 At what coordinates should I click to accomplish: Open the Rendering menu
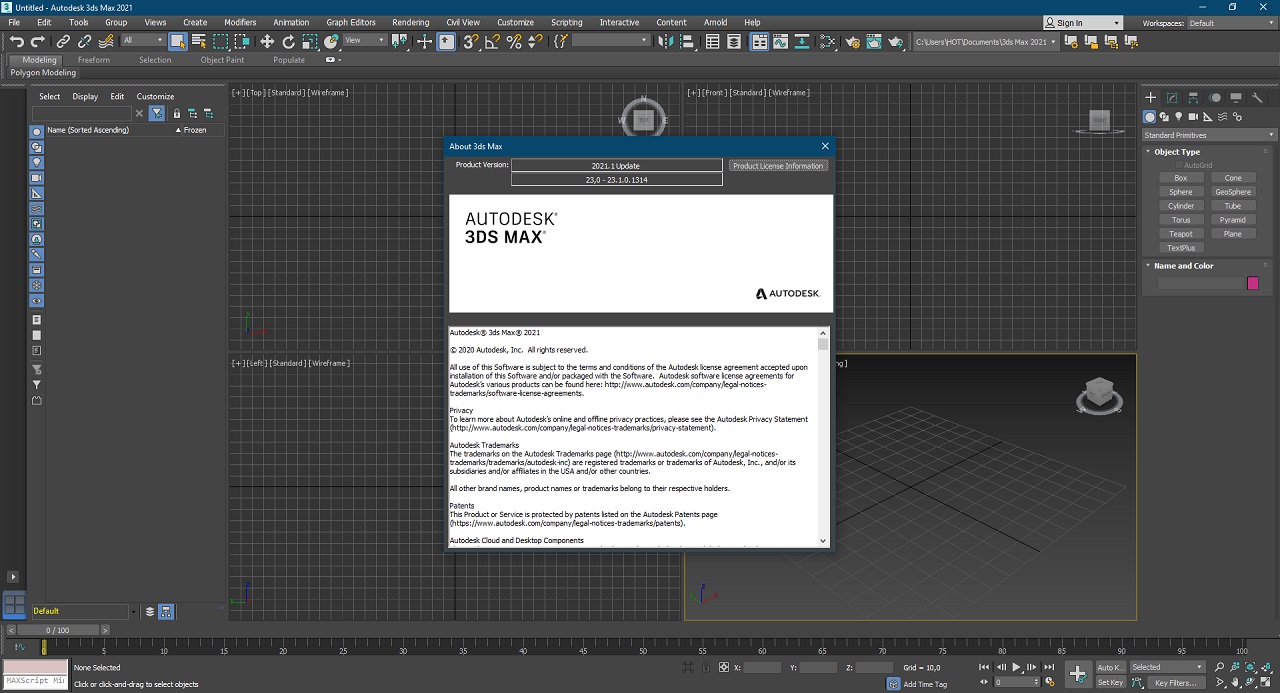coord(410,22)
